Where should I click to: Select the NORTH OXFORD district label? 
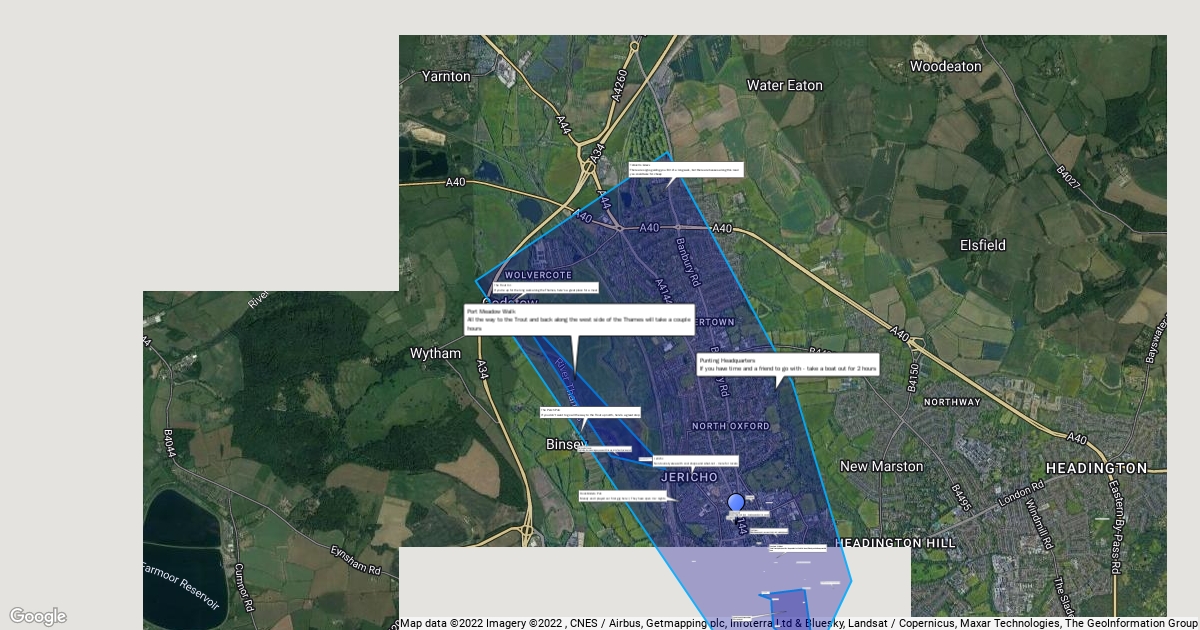click(x=731, y=426)
